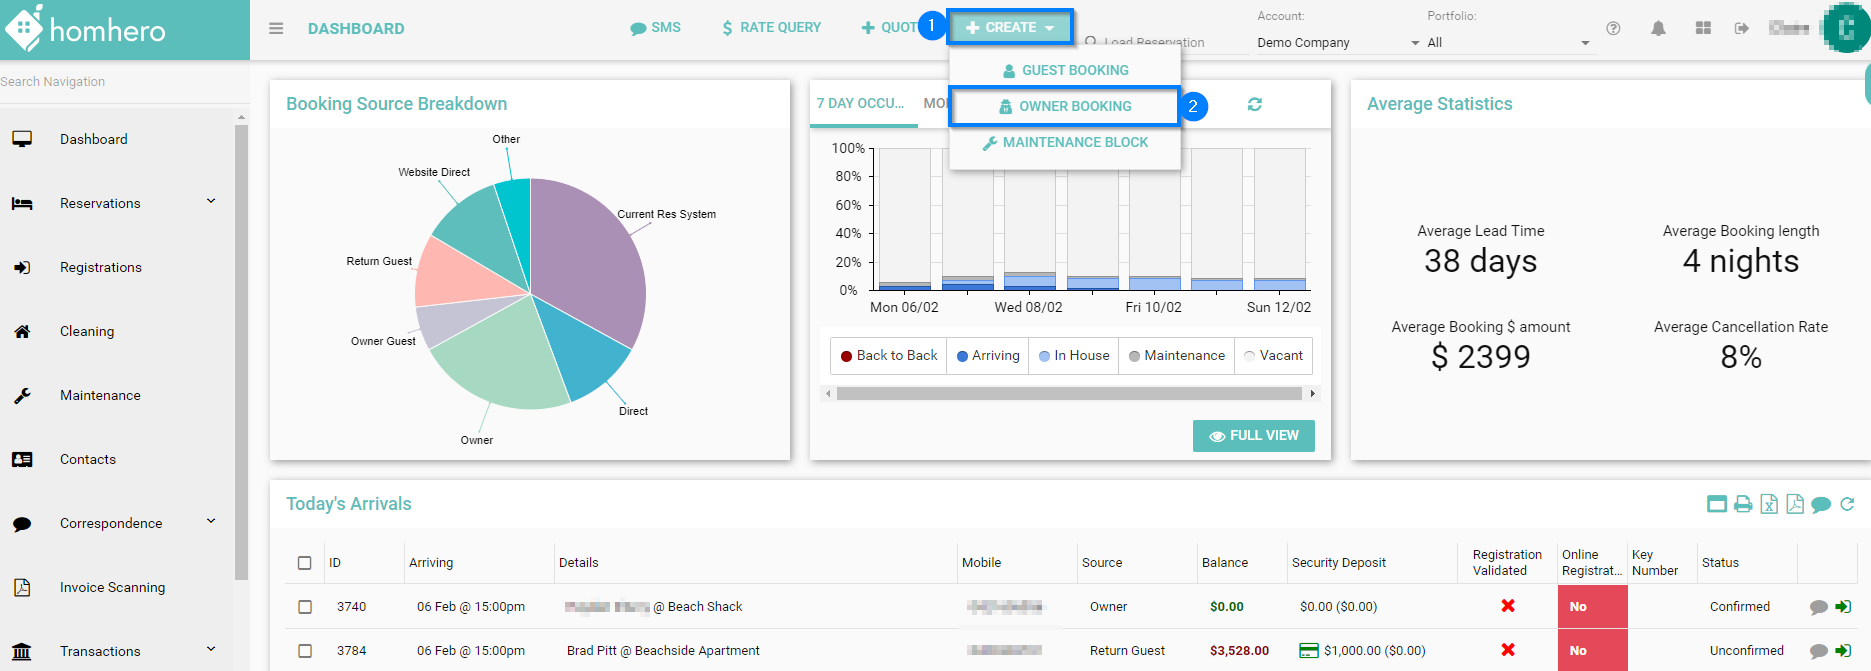Export Today's Arrivals as PDF

coord(1795,504)
